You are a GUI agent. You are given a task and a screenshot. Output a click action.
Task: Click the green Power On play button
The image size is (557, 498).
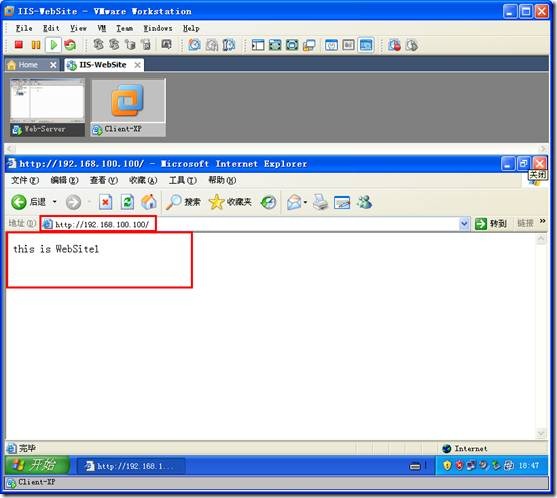click(54, 45)
